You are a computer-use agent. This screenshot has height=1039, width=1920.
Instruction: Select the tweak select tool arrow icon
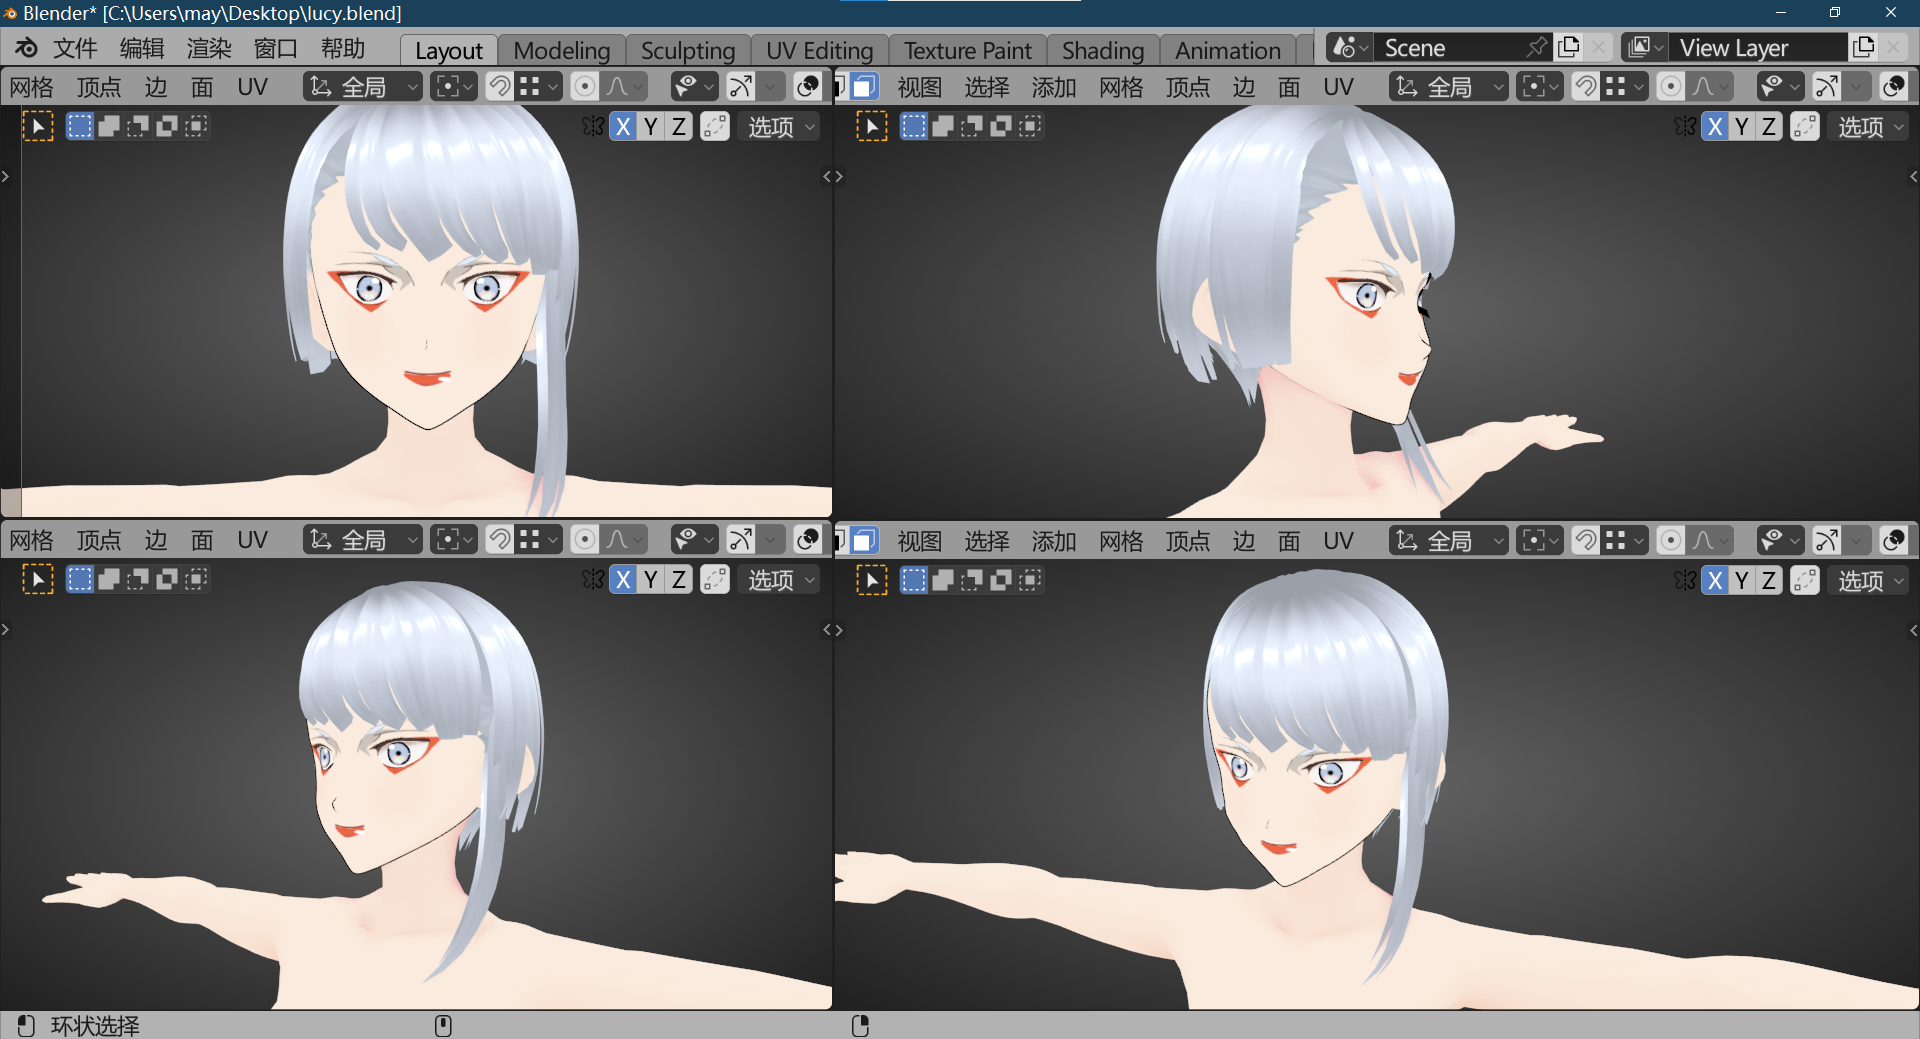[x=37, y=125]
